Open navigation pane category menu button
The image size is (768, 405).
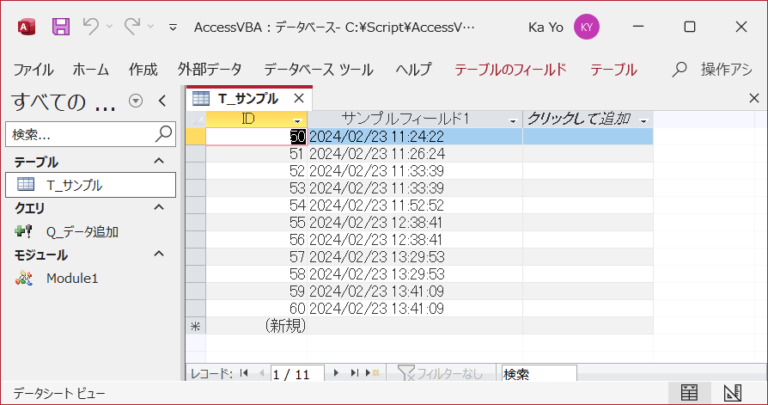point(136,101)
